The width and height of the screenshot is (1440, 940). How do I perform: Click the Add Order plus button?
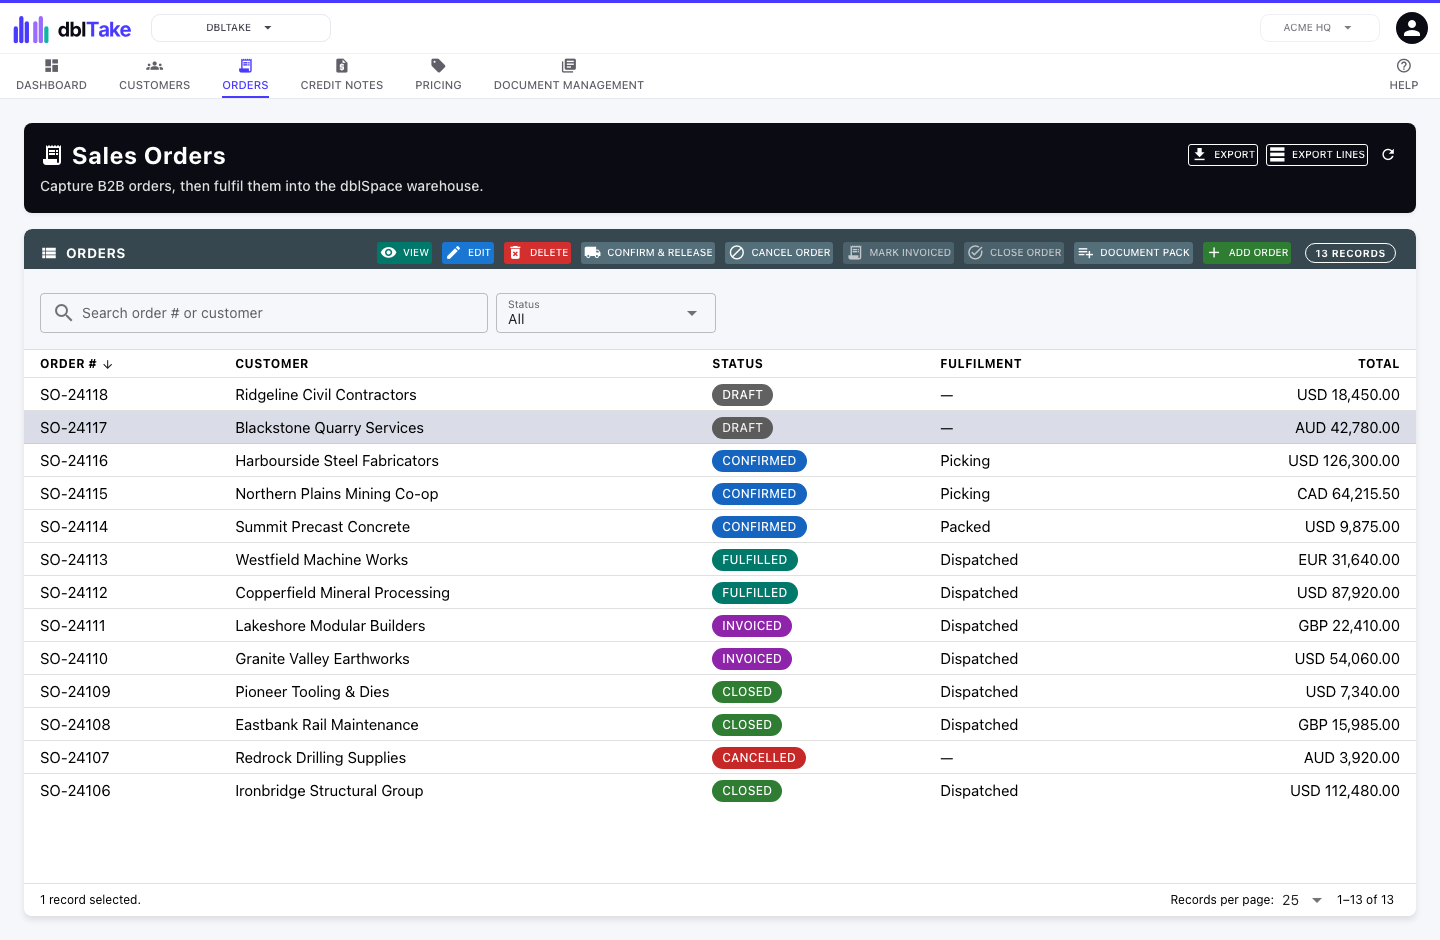1247,253
